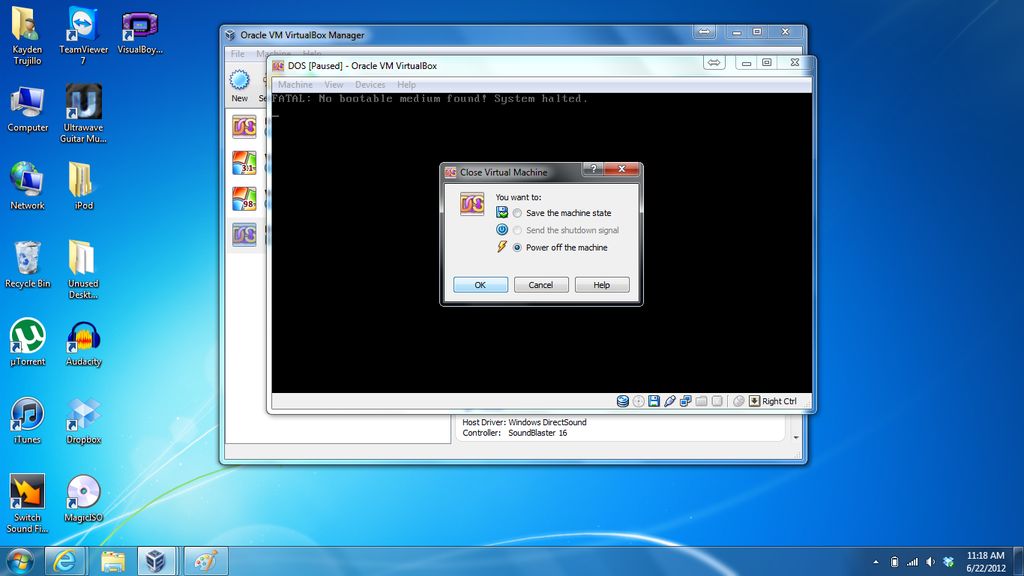Launch MagicISO from desktop
The width and height of the screenshot is (1024, 576).
(83, 498)
